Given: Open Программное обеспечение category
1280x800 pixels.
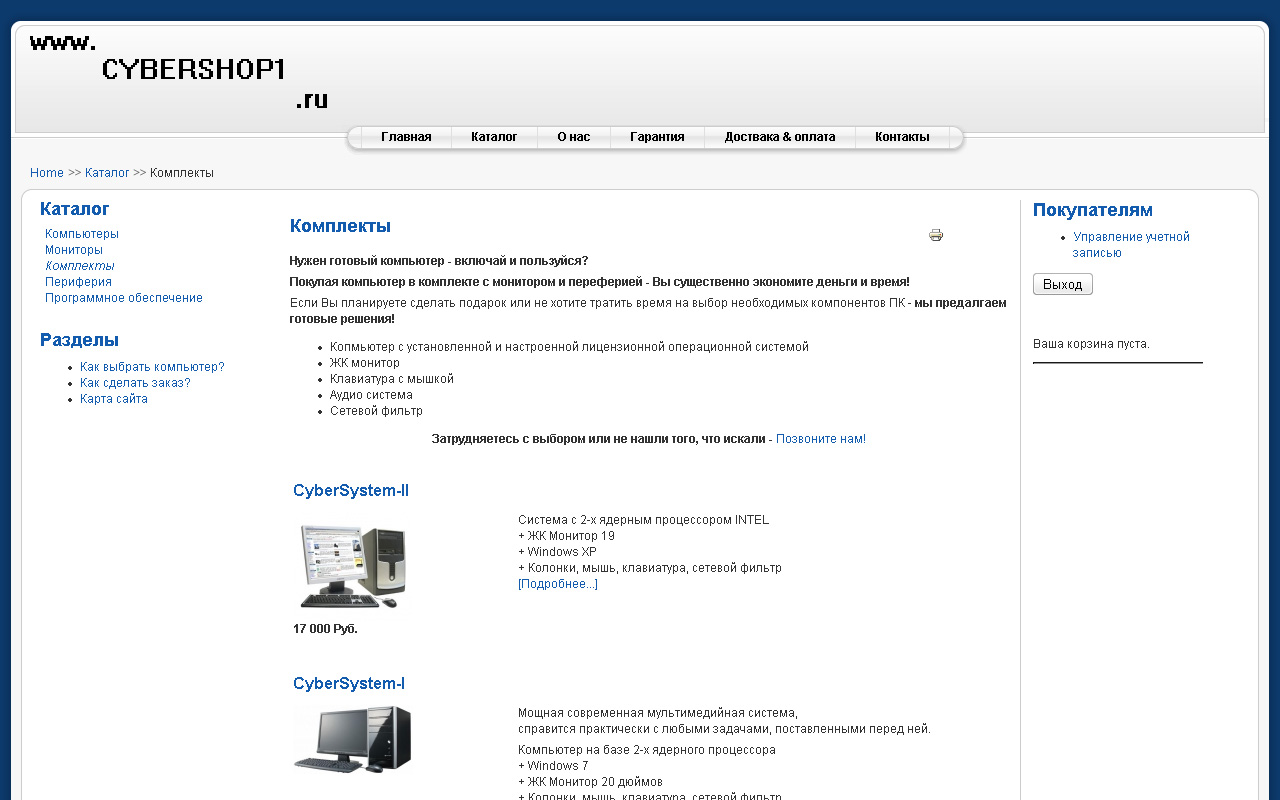Looking at the screenshot, I should click(123, 297).
